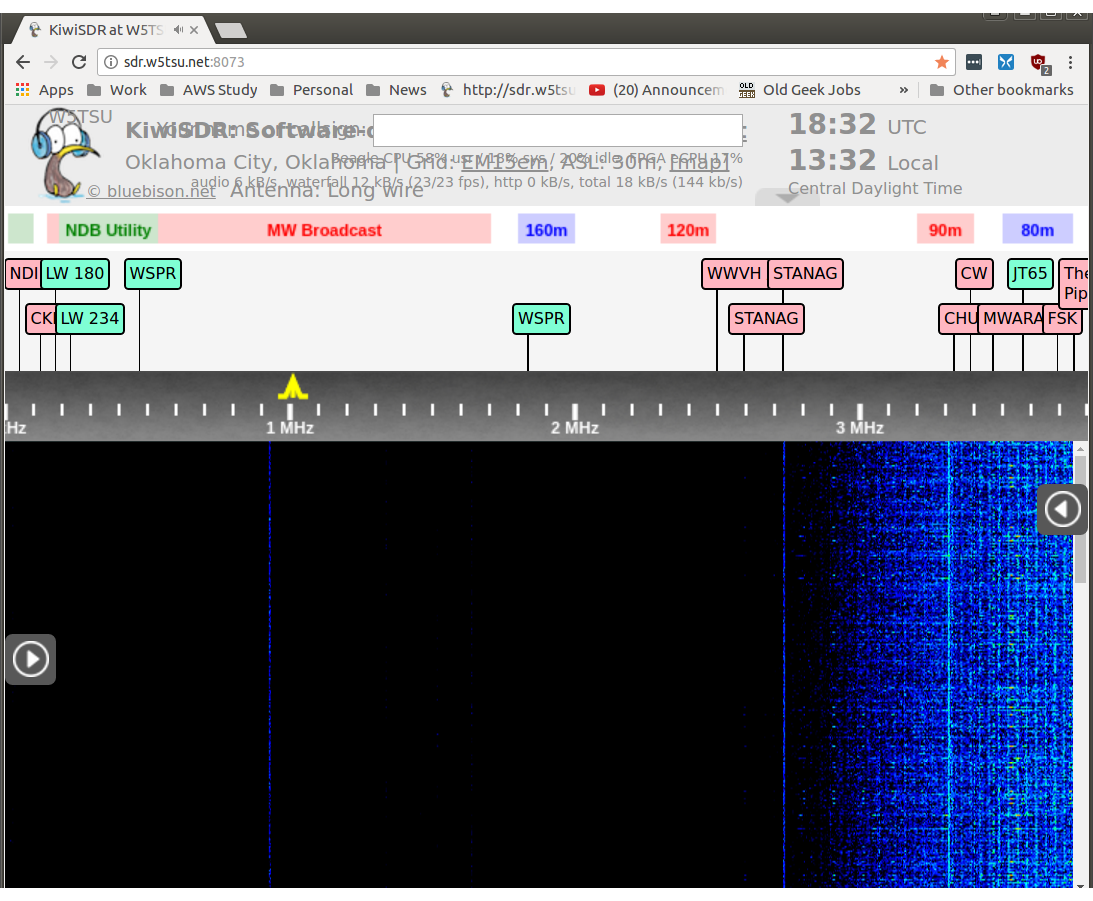Toggle right control panel with left arrow
This screenshot has width=1093, height=901.
point(1062,509)
